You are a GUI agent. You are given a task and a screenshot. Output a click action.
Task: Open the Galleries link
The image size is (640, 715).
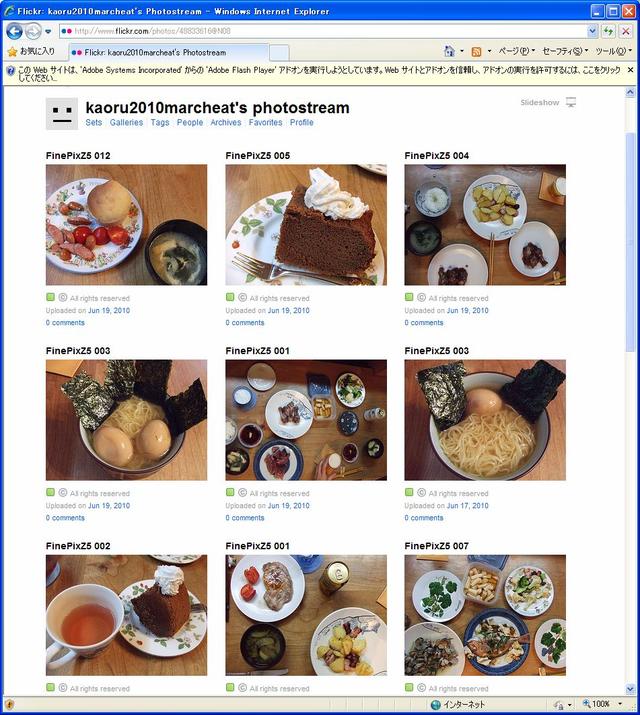pos(126,122)
